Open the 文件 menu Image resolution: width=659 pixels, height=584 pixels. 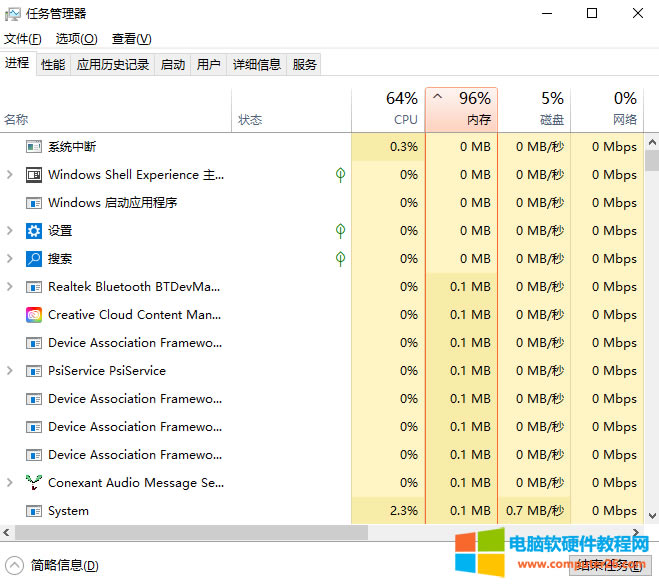23,39
